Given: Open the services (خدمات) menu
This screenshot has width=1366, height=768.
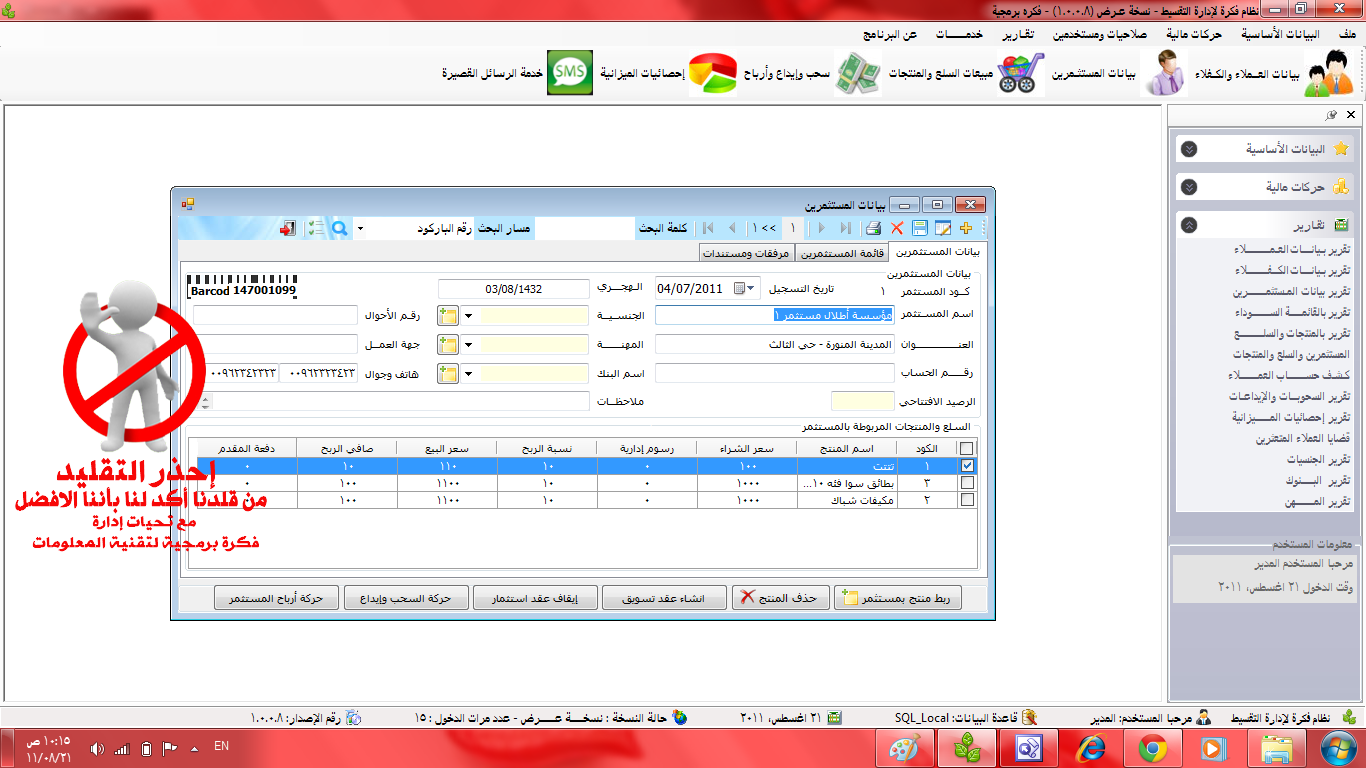Looking at the screenshot, I should click(959, 34).
